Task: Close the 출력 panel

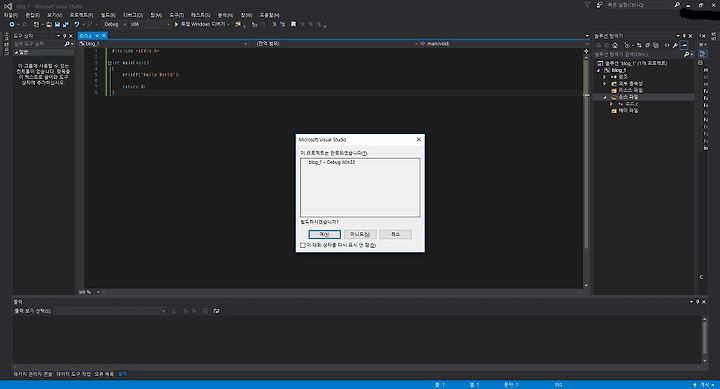Action: pyautogui.click(x=704, y=302)
